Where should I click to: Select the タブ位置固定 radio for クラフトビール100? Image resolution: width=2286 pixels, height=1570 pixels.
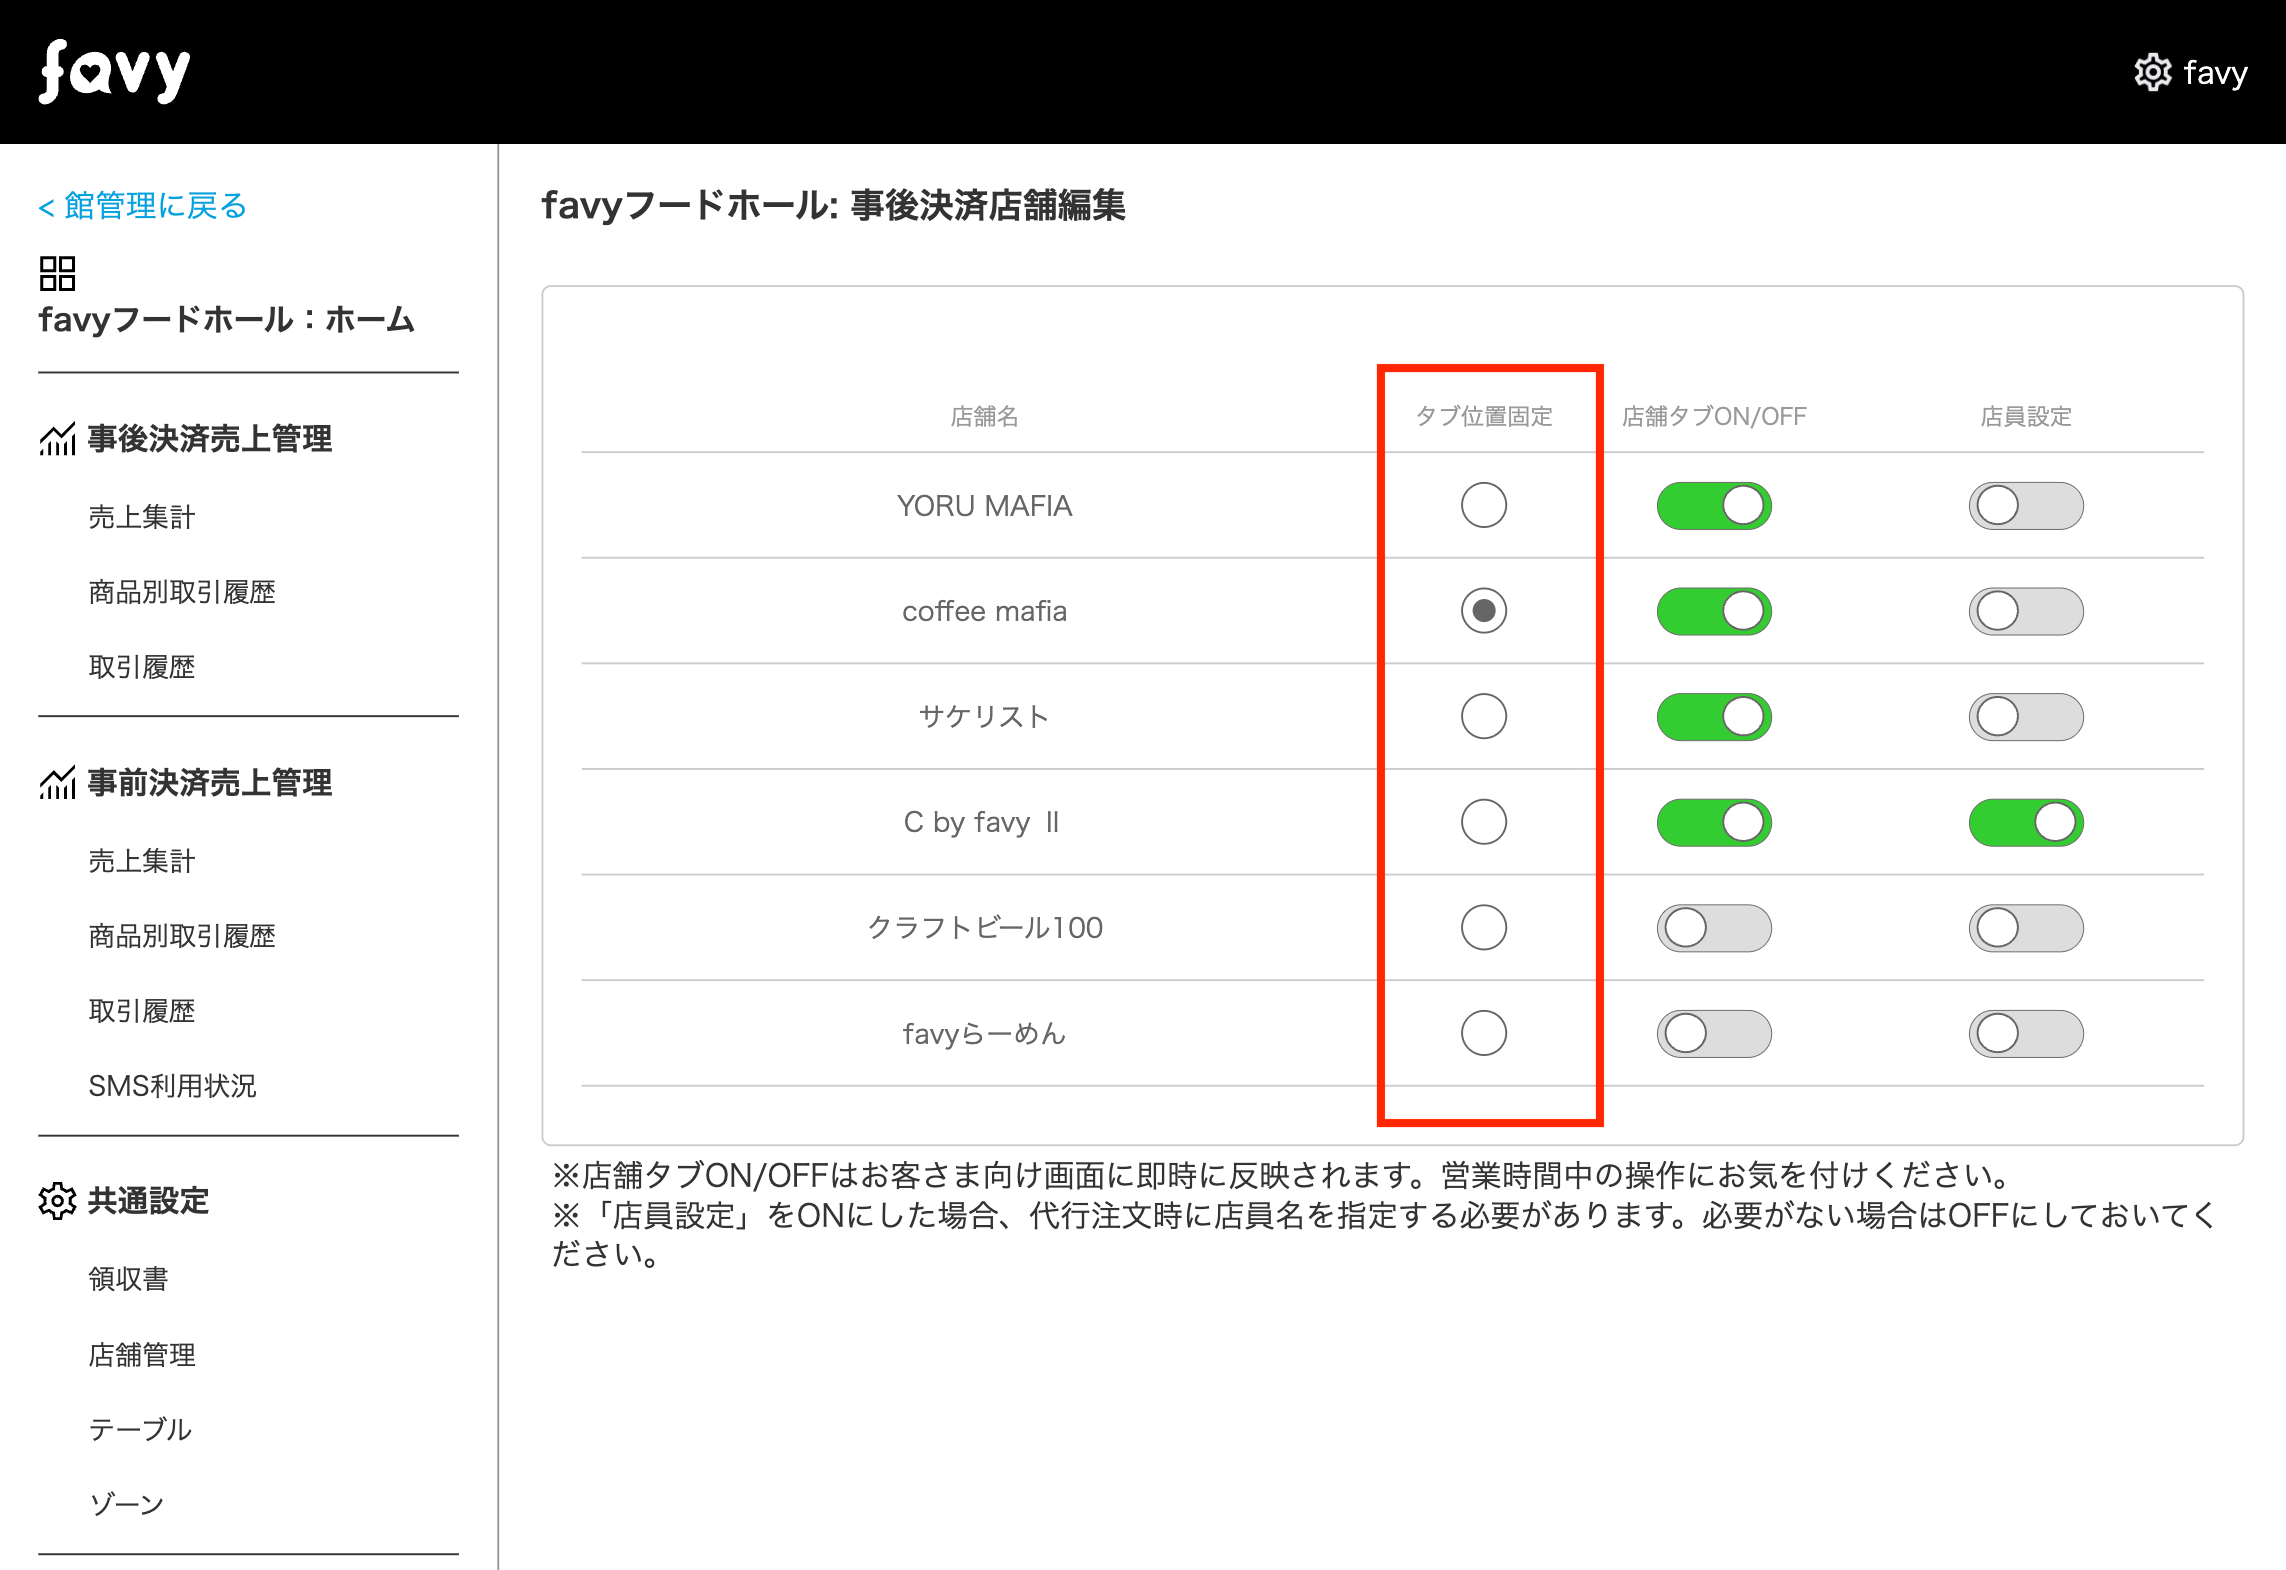1483,927
